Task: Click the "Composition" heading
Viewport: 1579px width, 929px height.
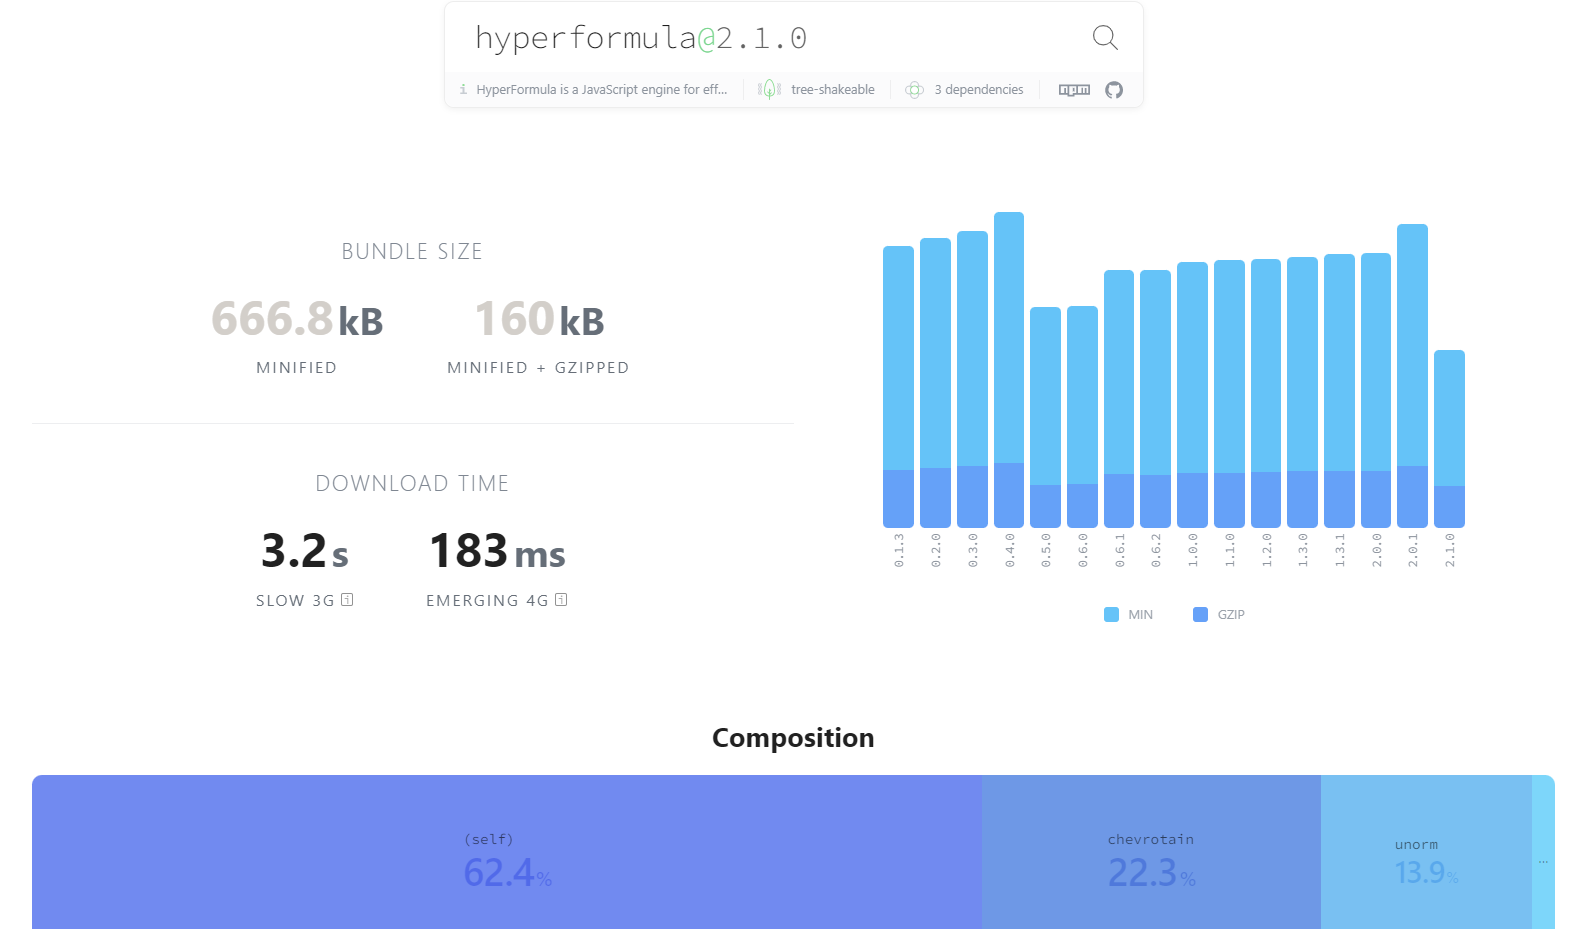Action: (793, 738)
